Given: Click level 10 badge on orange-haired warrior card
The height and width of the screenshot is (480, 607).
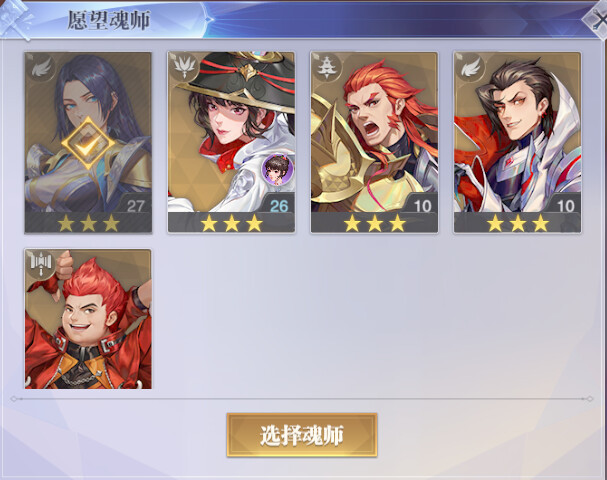Looking at the screenshot, I should tap(422, 205).
